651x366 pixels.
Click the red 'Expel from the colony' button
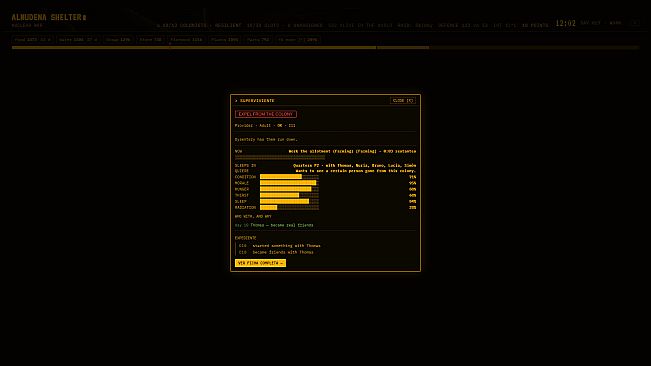pos(266,114)
